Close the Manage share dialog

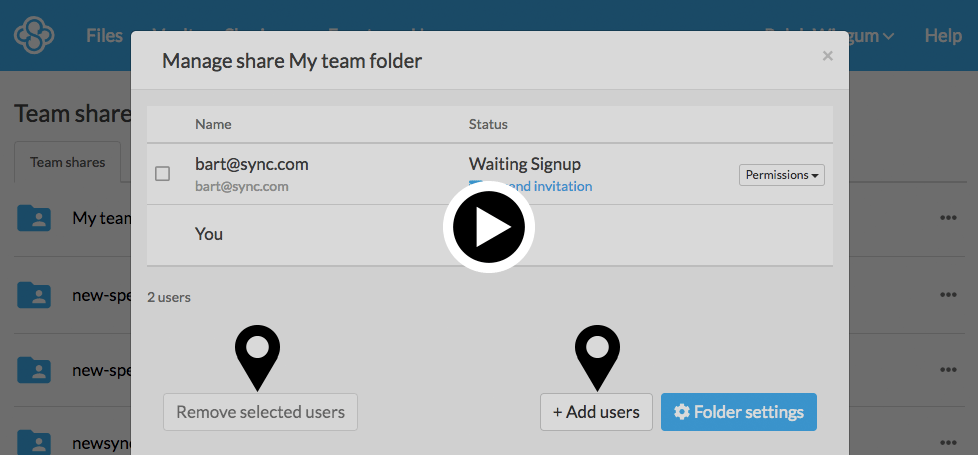827,56
